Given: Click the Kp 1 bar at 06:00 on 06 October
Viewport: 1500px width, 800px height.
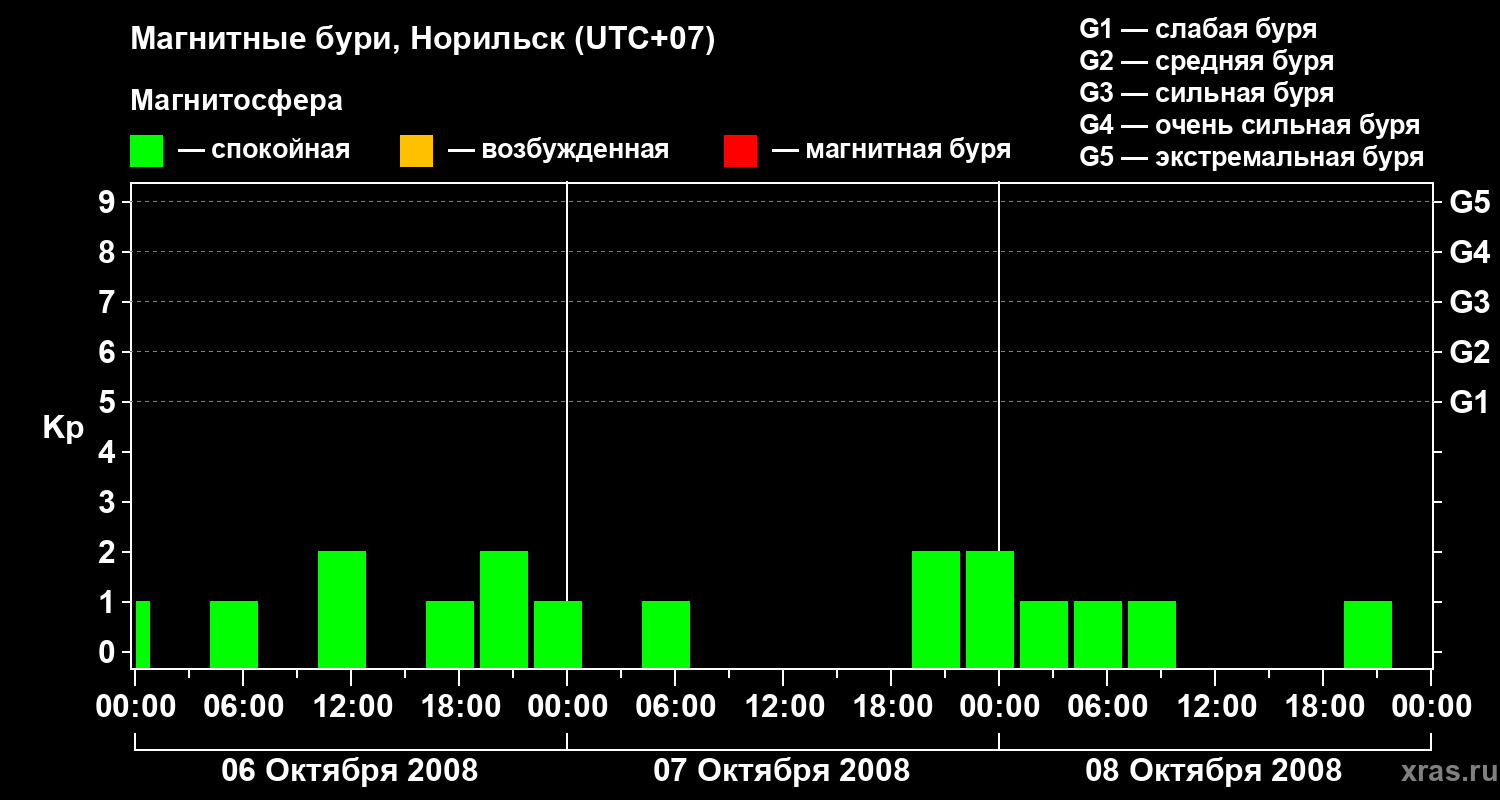Looking at the screenshot, I should 234,634.
